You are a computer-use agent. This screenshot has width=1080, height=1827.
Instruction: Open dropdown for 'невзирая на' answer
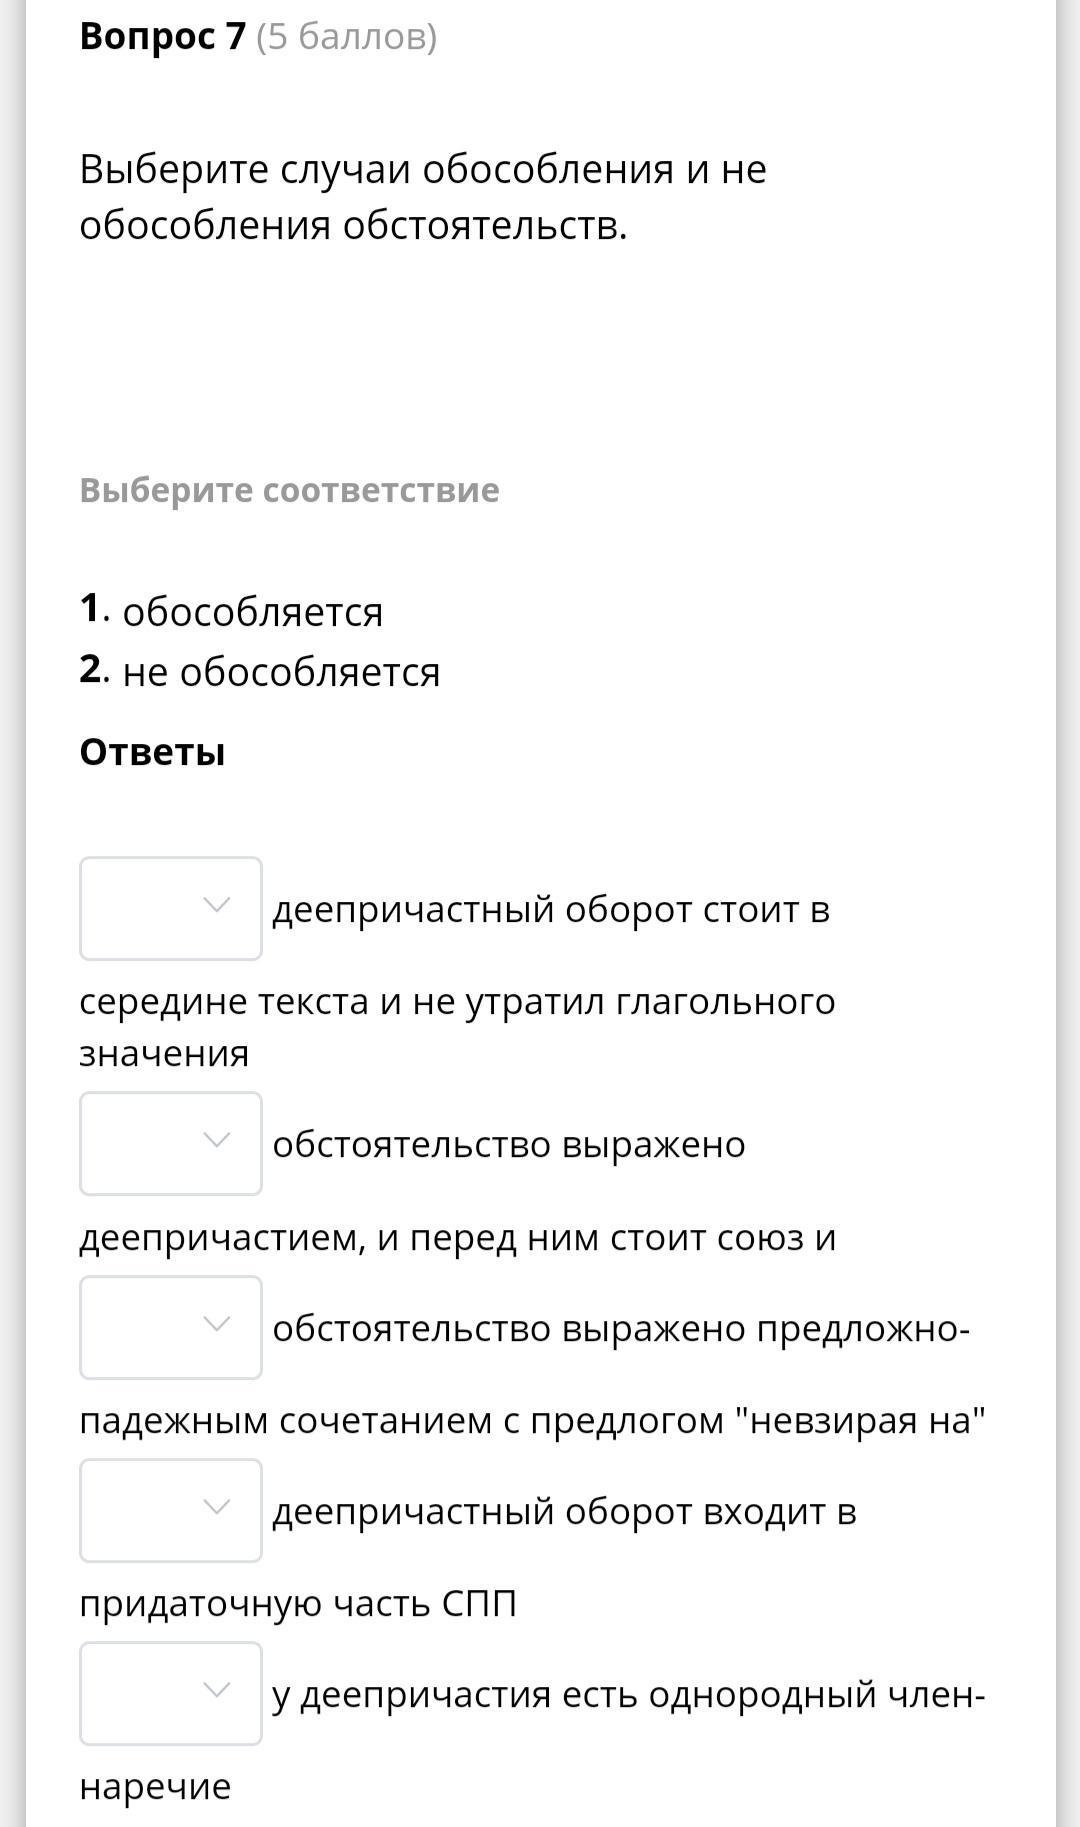[170, 1327]
